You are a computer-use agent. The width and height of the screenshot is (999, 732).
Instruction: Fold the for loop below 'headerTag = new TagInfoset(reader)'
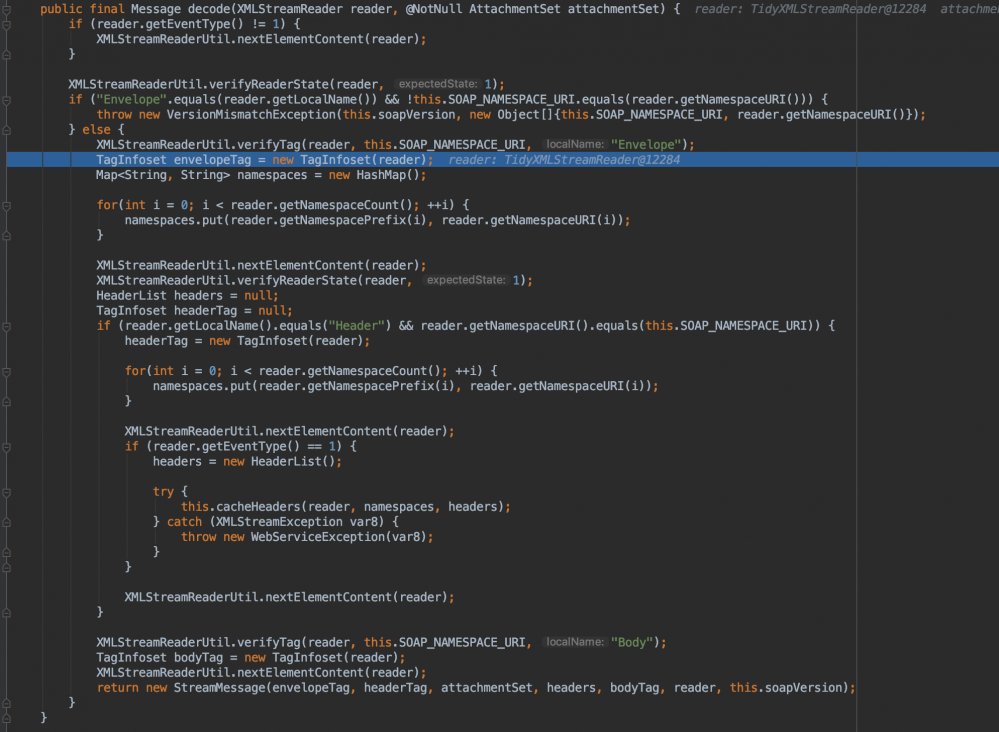(6, 371)
